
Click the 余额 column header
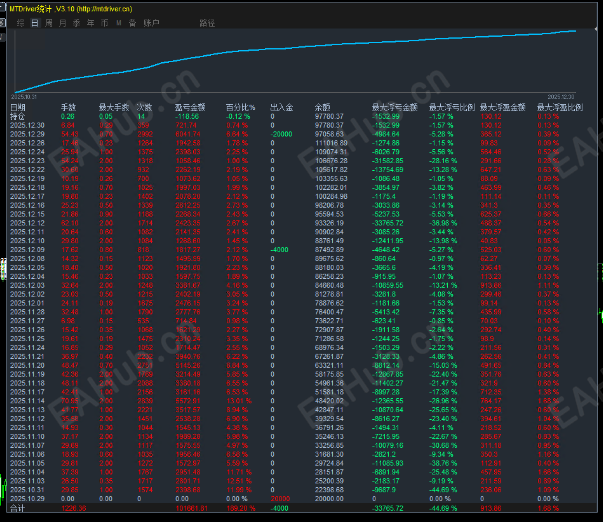(x=322, y=107)
